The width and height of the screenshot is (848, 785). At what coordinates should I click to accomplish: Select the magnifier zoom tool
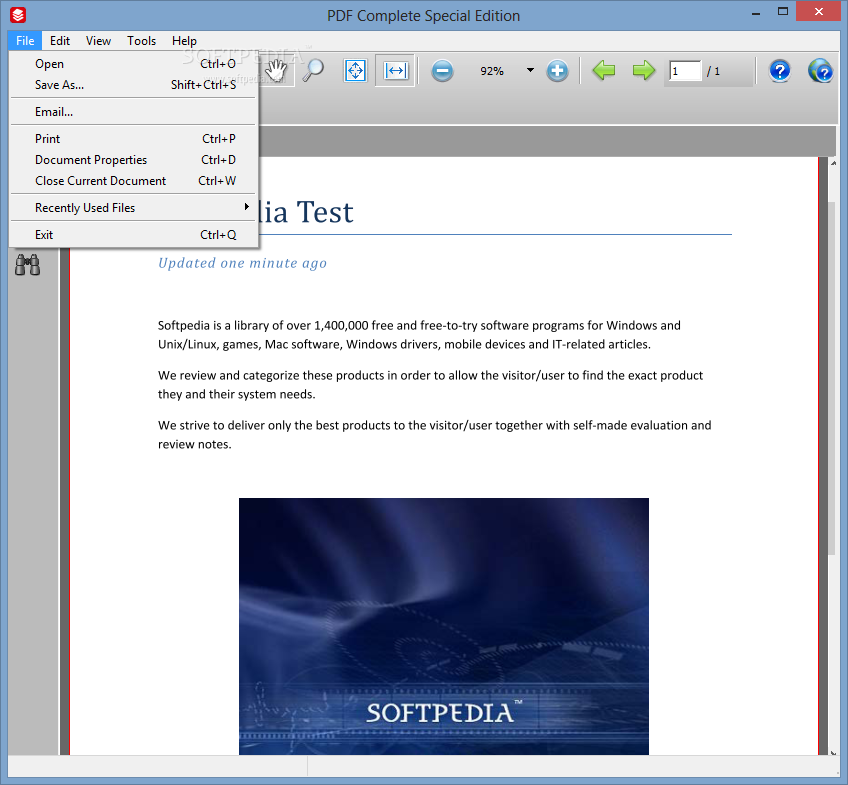click(313, 71)
